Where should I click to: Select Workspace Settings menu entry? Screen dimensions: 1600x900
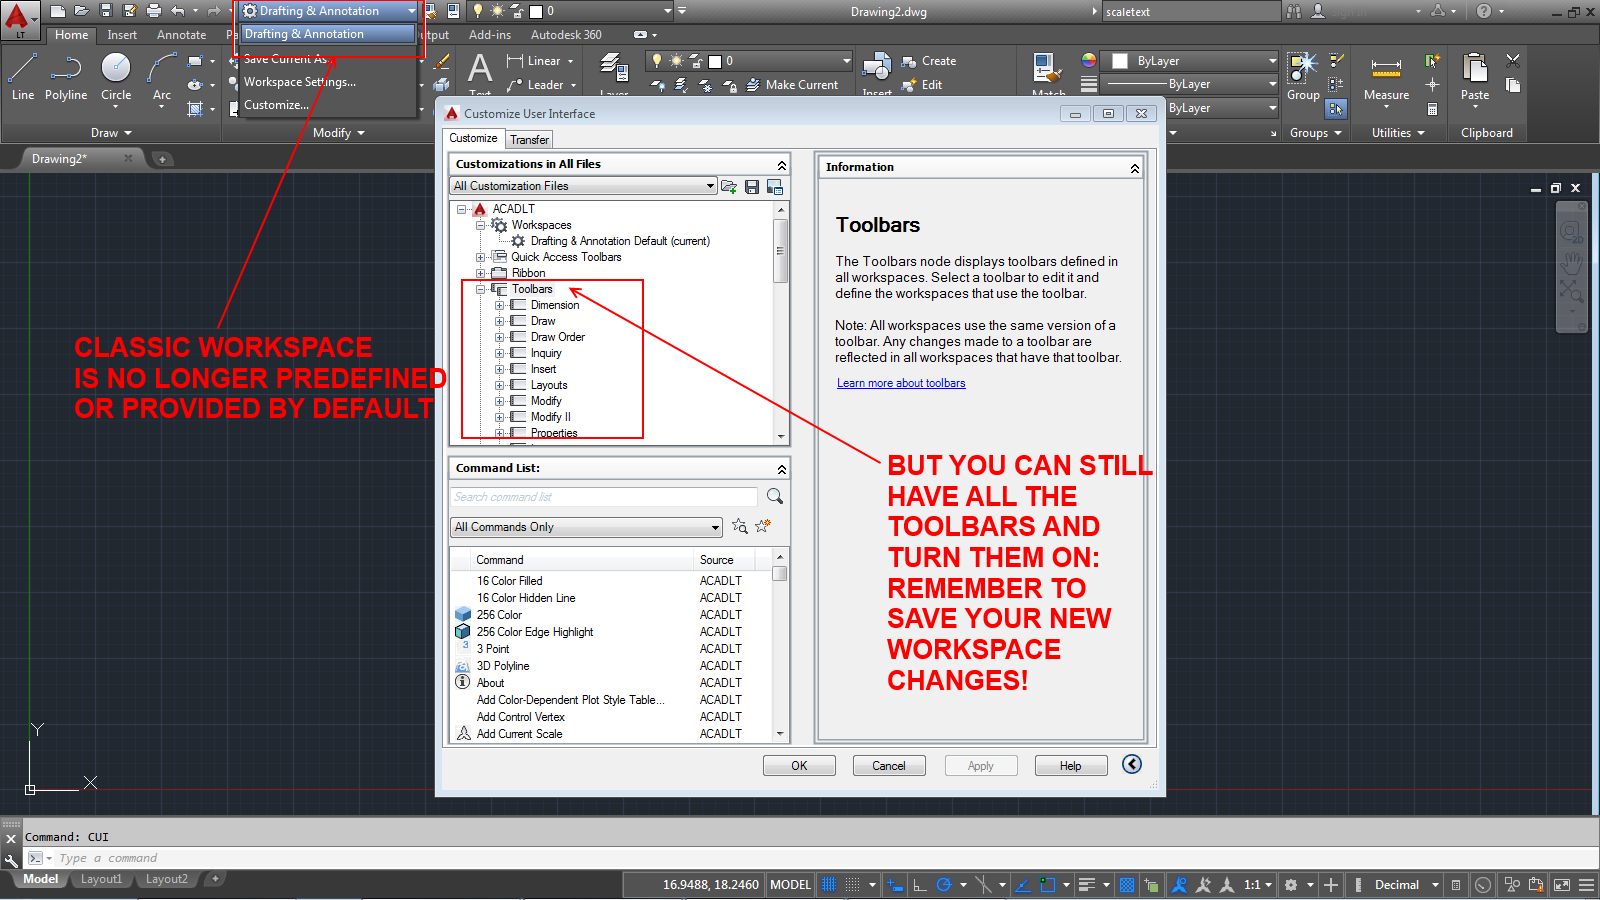pyautogui.click(x=300, y=82)
